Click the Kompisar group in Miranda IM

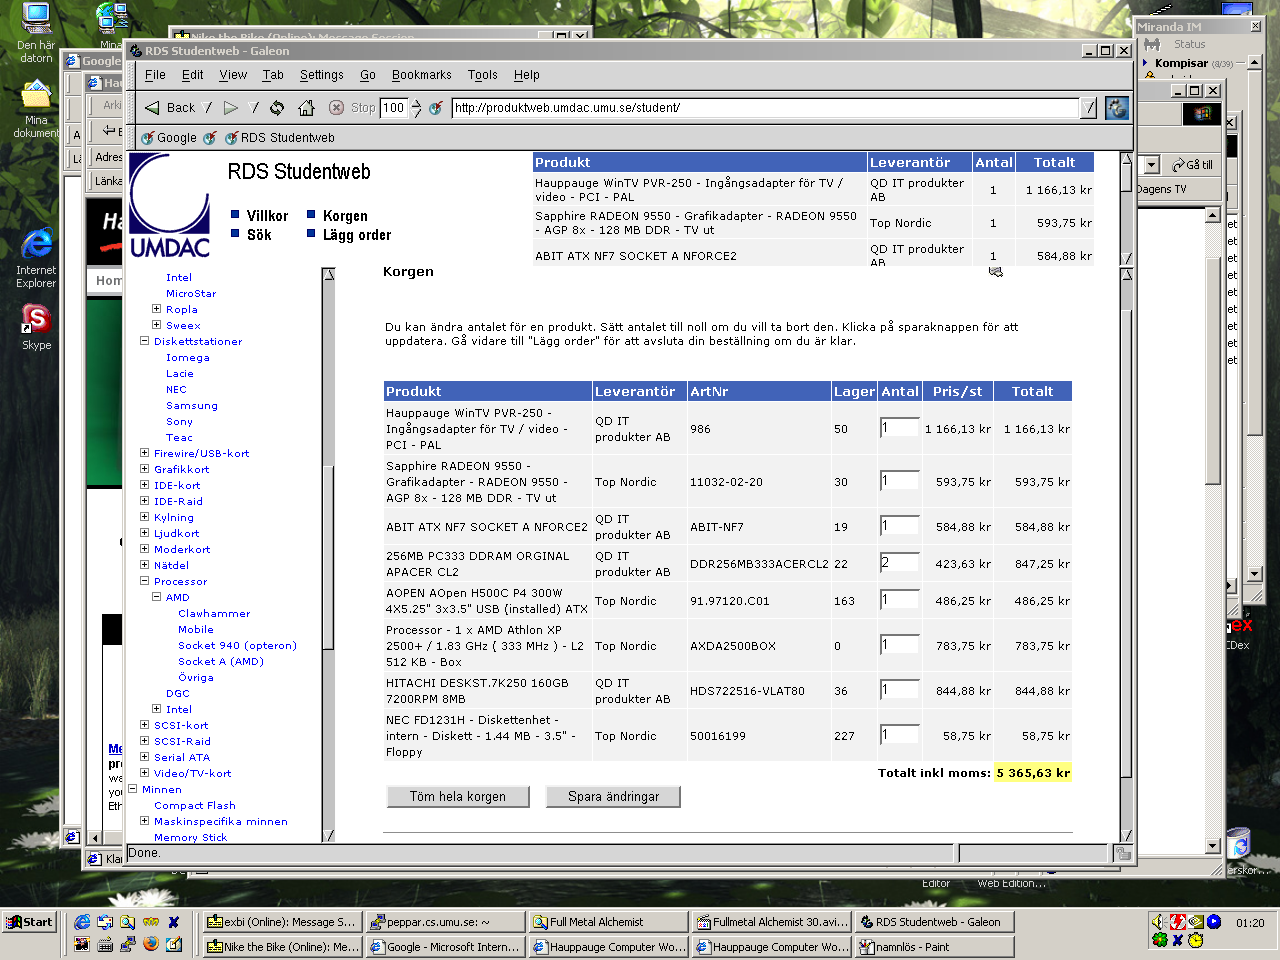[1181, 63]
